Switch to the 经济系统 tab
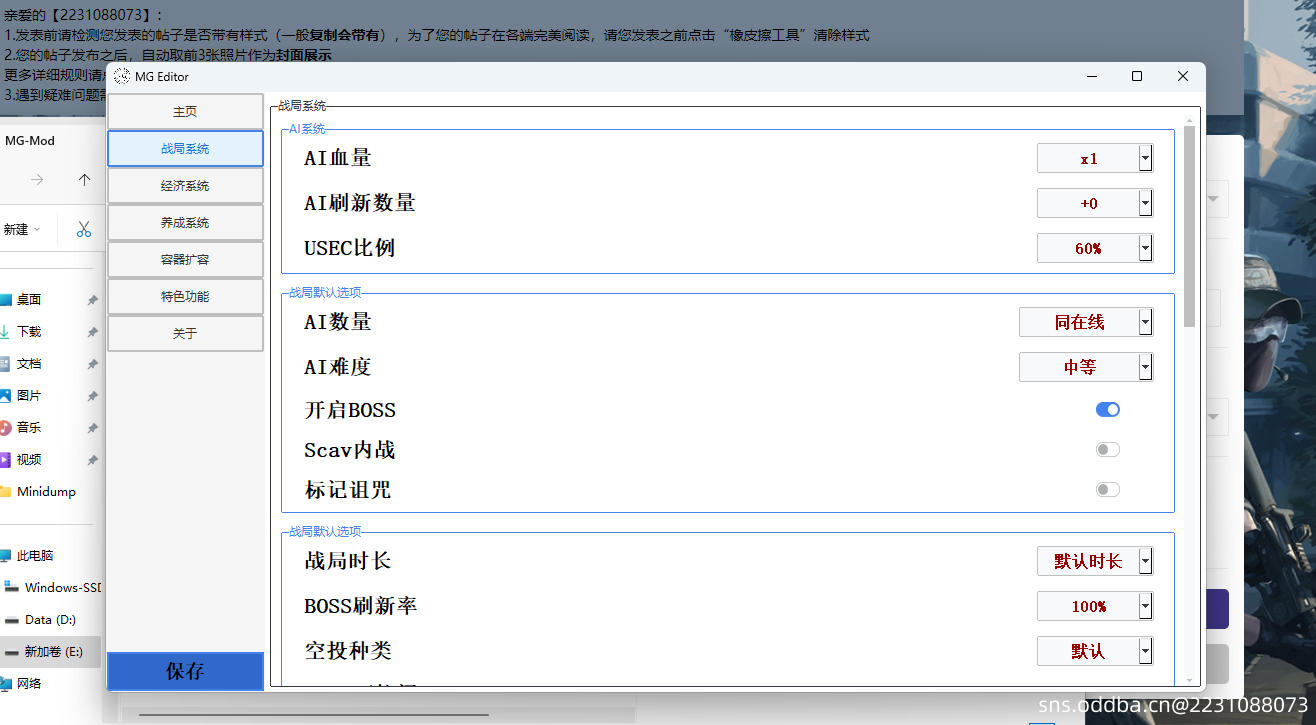The height and width of the screenshot is (725, 1316). (x=185, y=185)
